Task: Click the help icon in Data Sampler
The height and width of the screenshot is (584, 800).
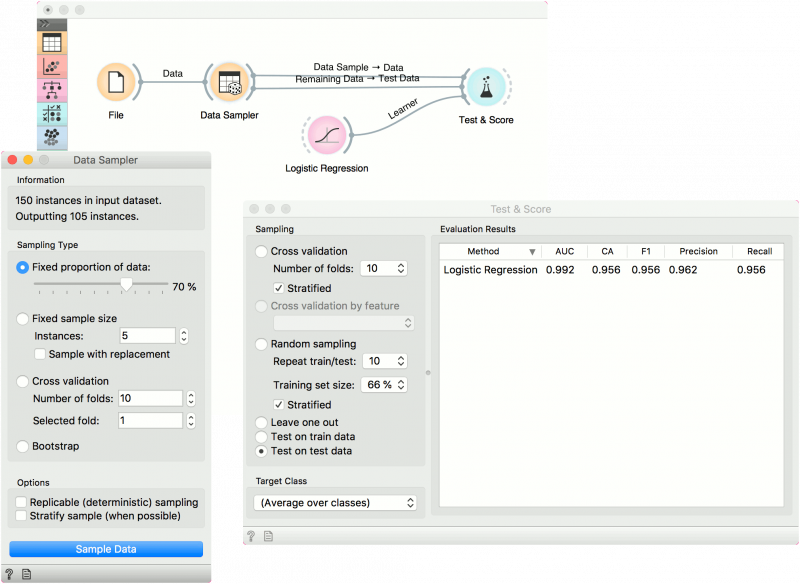Action: coord(10,574)
